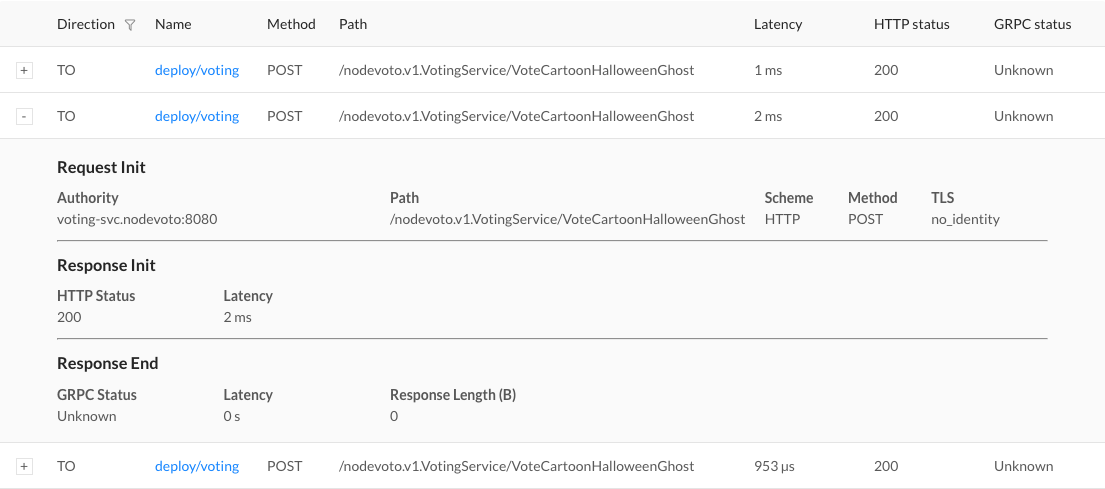1105x489 pixels.
Task: Click the Method column header
Action: [291, 25]
